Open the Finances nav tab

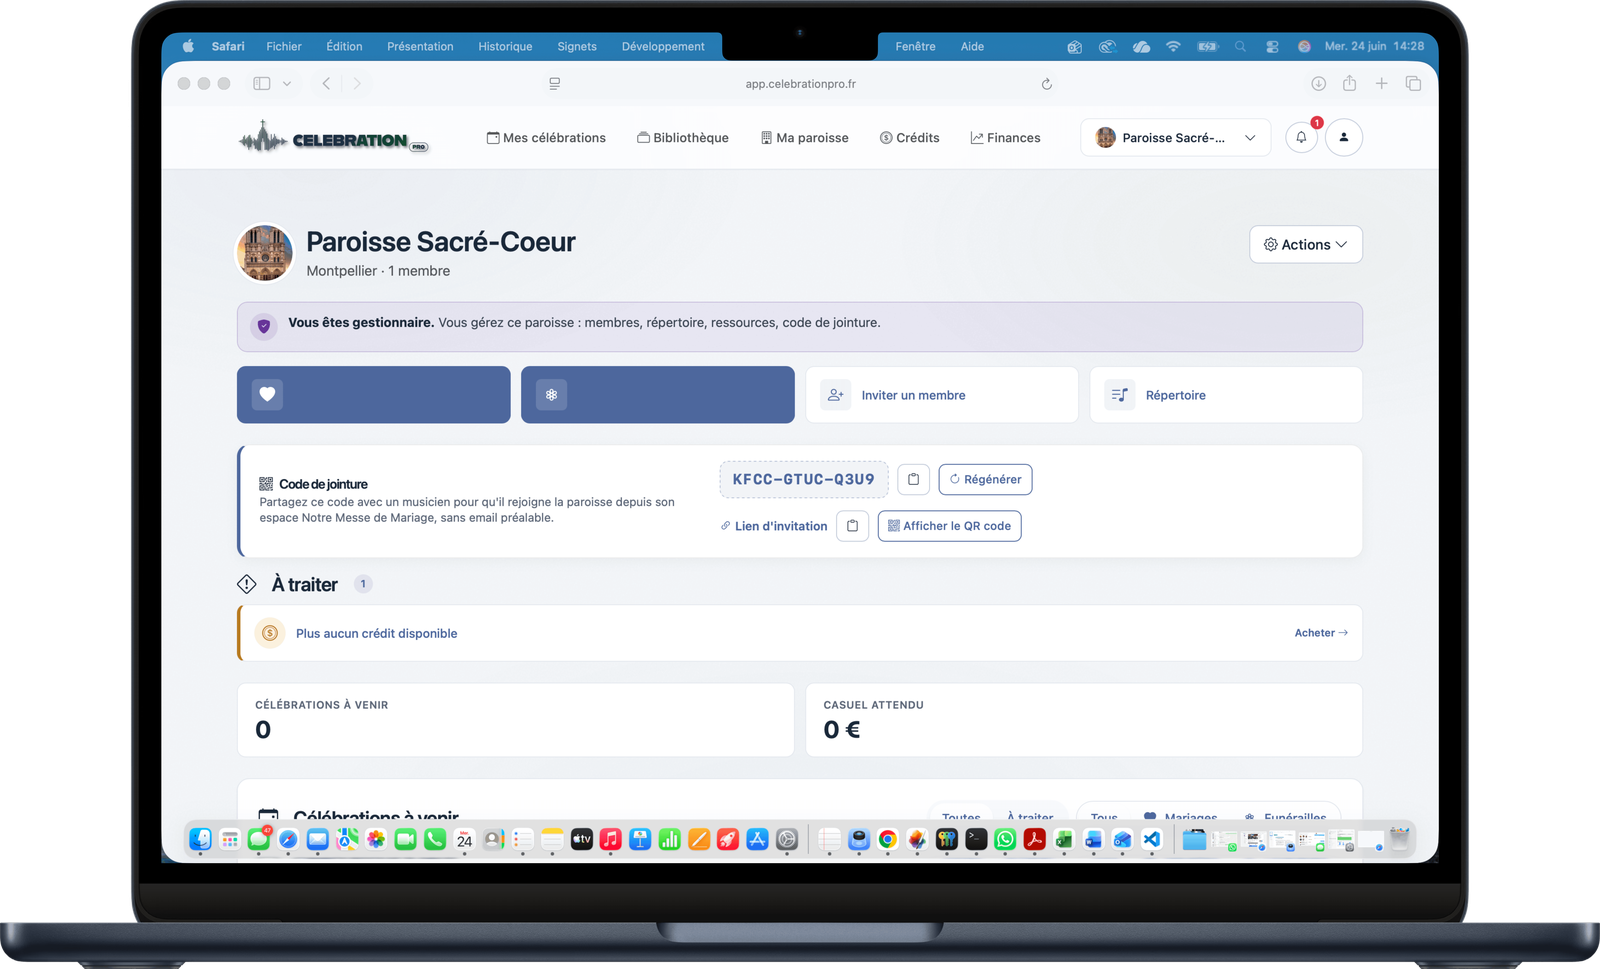click(x=1005, y=138)
